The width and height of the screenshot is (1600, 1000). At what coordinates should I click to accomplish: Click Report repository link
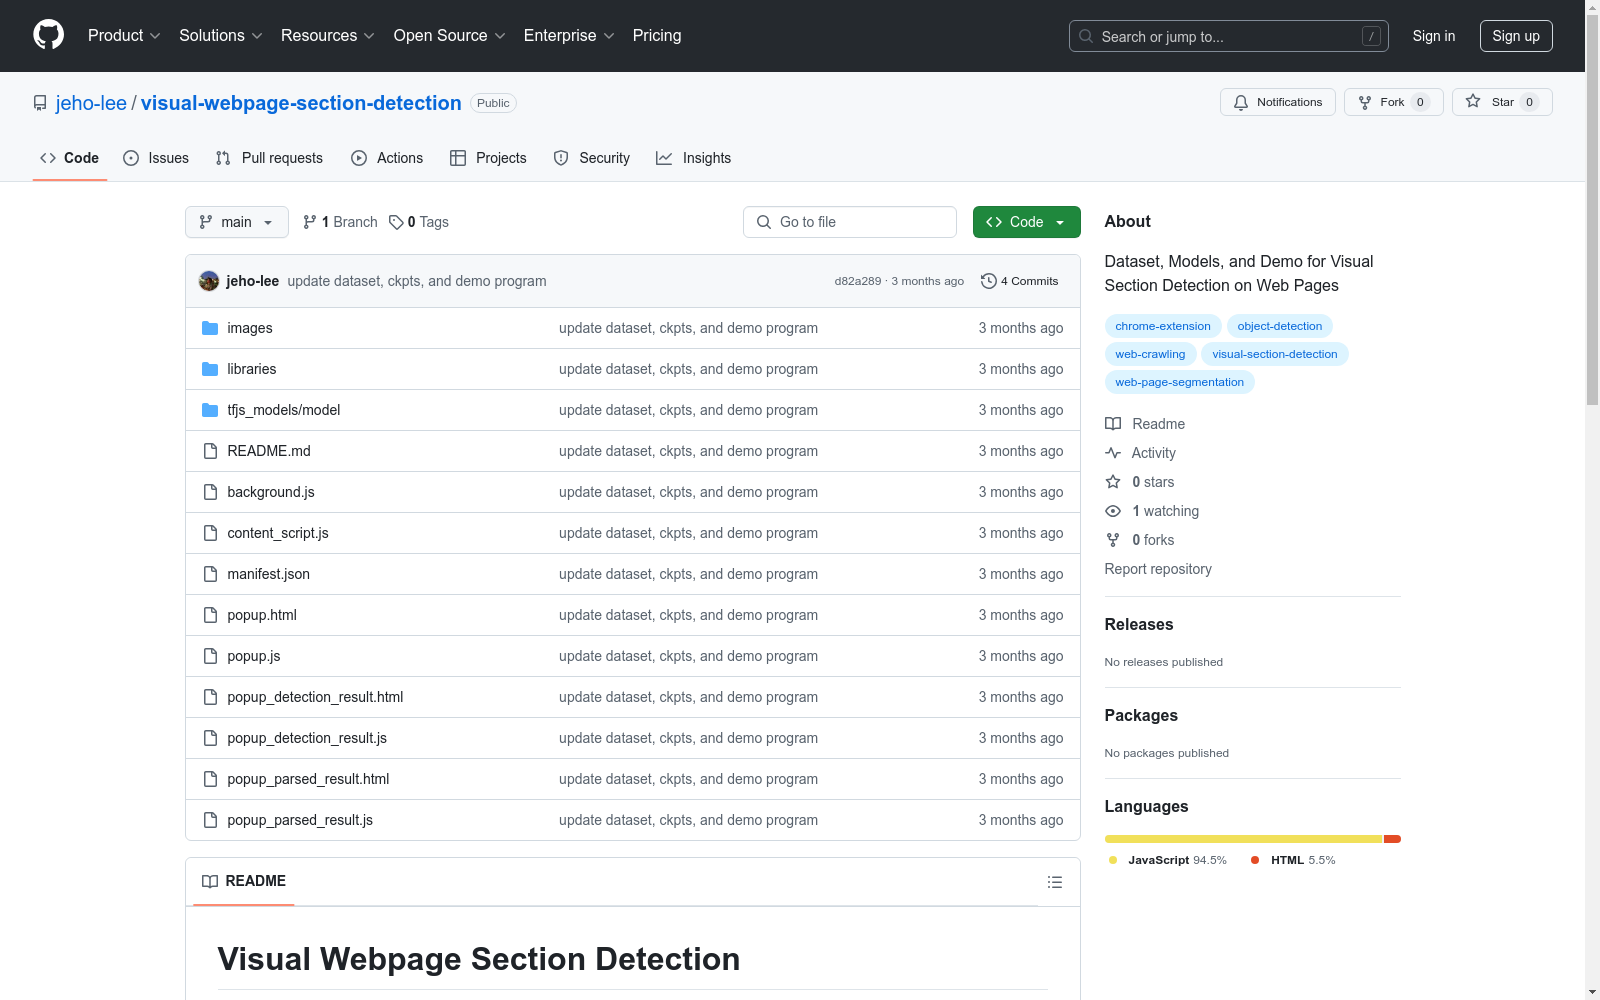(1158, 569)
